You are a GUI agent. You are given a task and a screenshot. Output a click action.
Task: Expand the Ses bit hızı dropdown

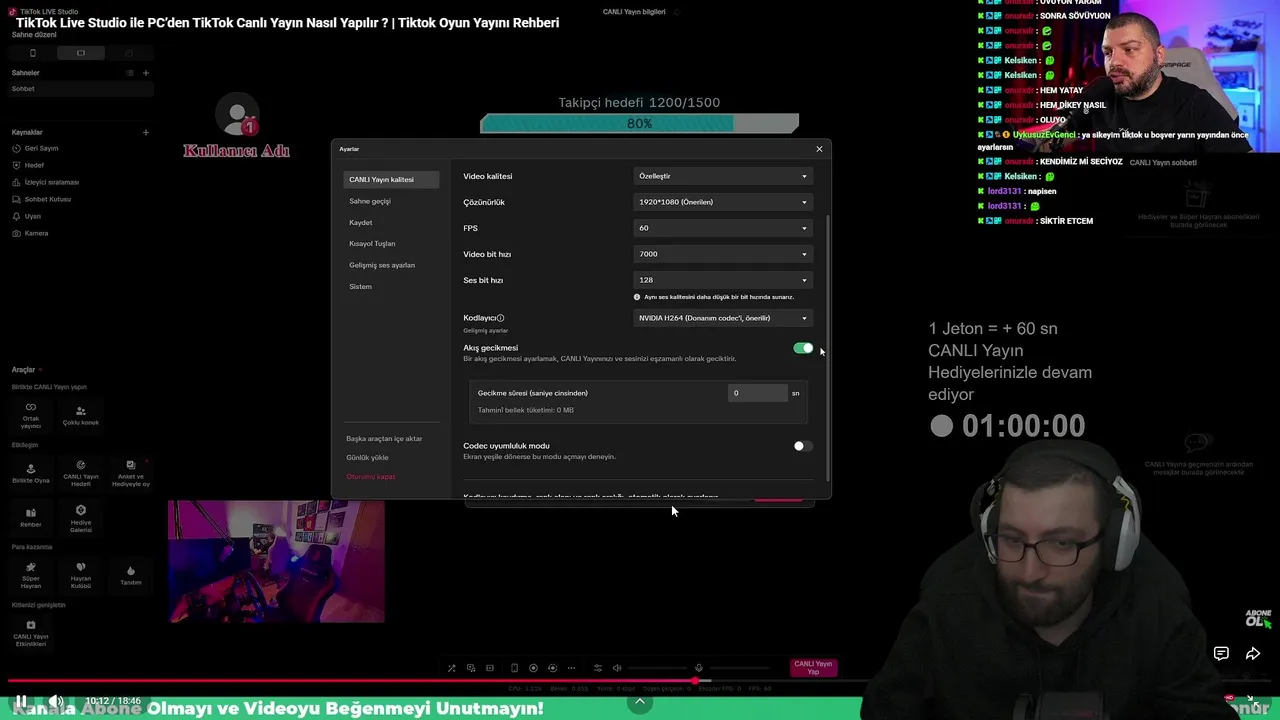(723, 280)
